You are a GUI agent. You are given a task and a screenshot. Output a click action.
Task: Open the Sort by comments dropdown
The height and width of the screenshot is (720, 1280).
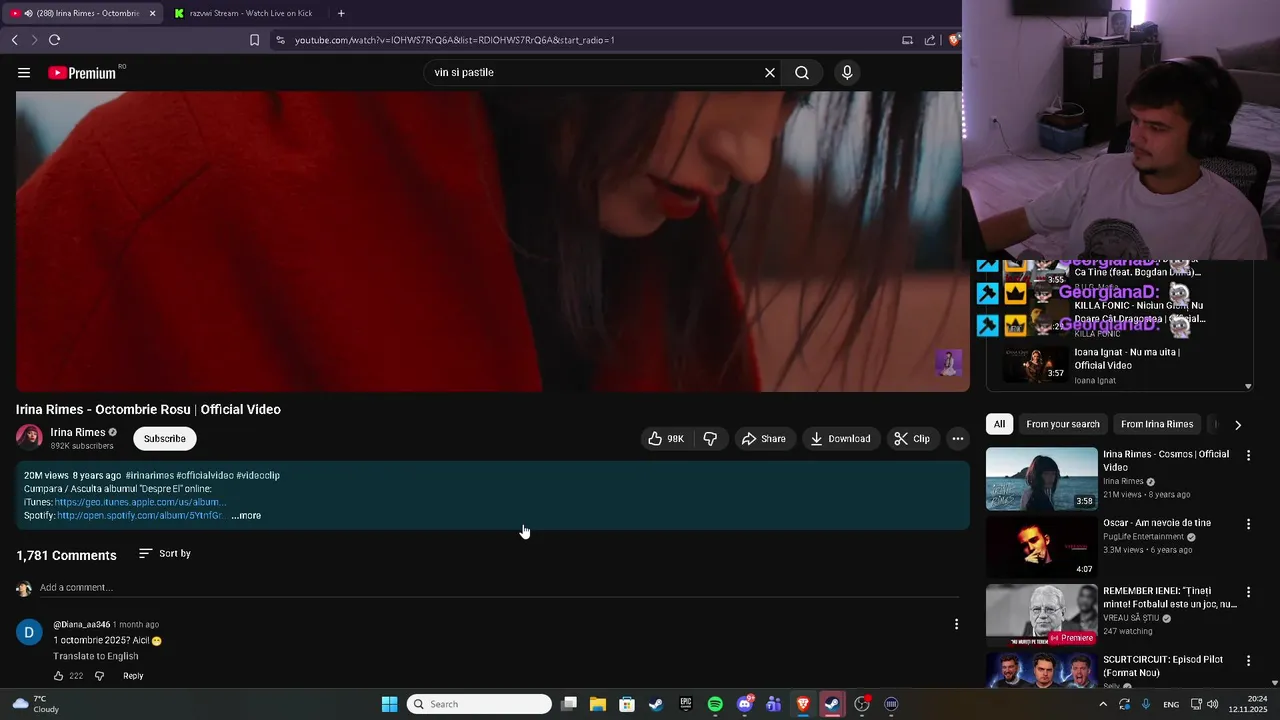165,554
